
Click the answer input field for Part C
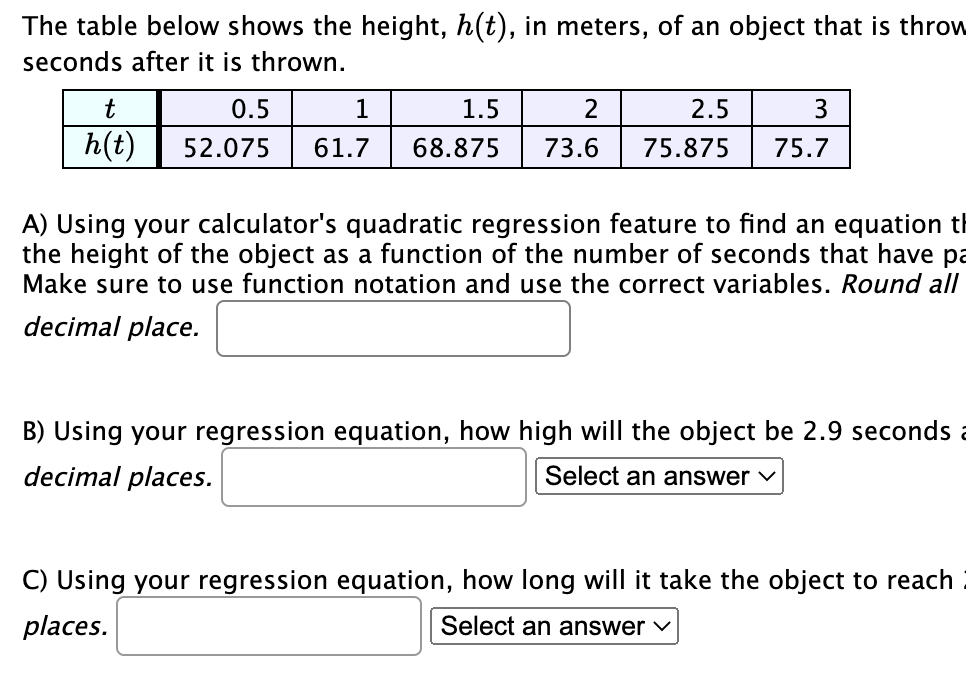(x=268, y=625)
